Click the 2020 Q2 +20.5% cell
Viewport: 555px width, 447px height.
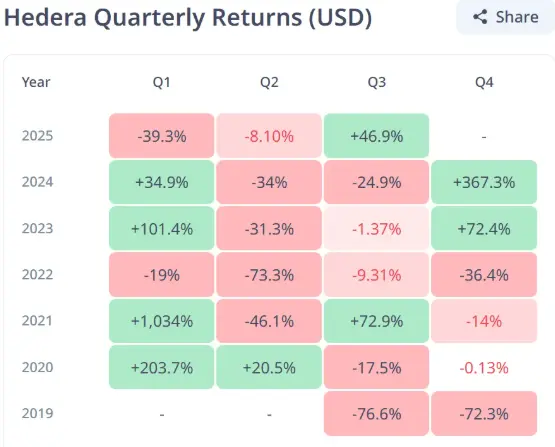(x=269, y=367)
